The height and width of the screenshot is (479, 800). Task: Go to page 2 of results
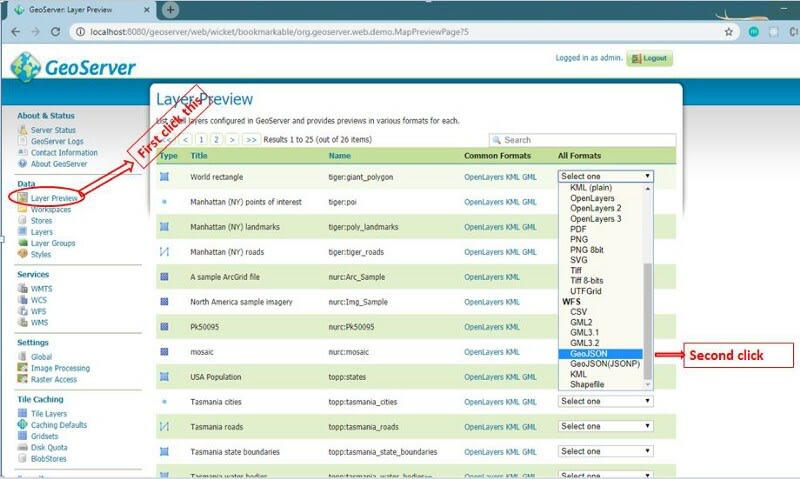[216, 139]
